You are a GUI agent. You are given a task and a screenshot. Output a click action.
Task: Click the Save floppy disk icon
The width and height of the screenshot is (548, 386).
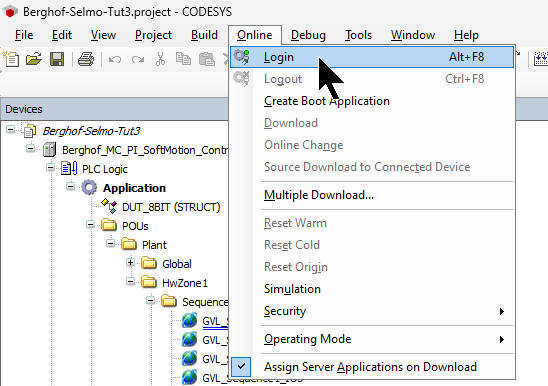coord(57,59)
